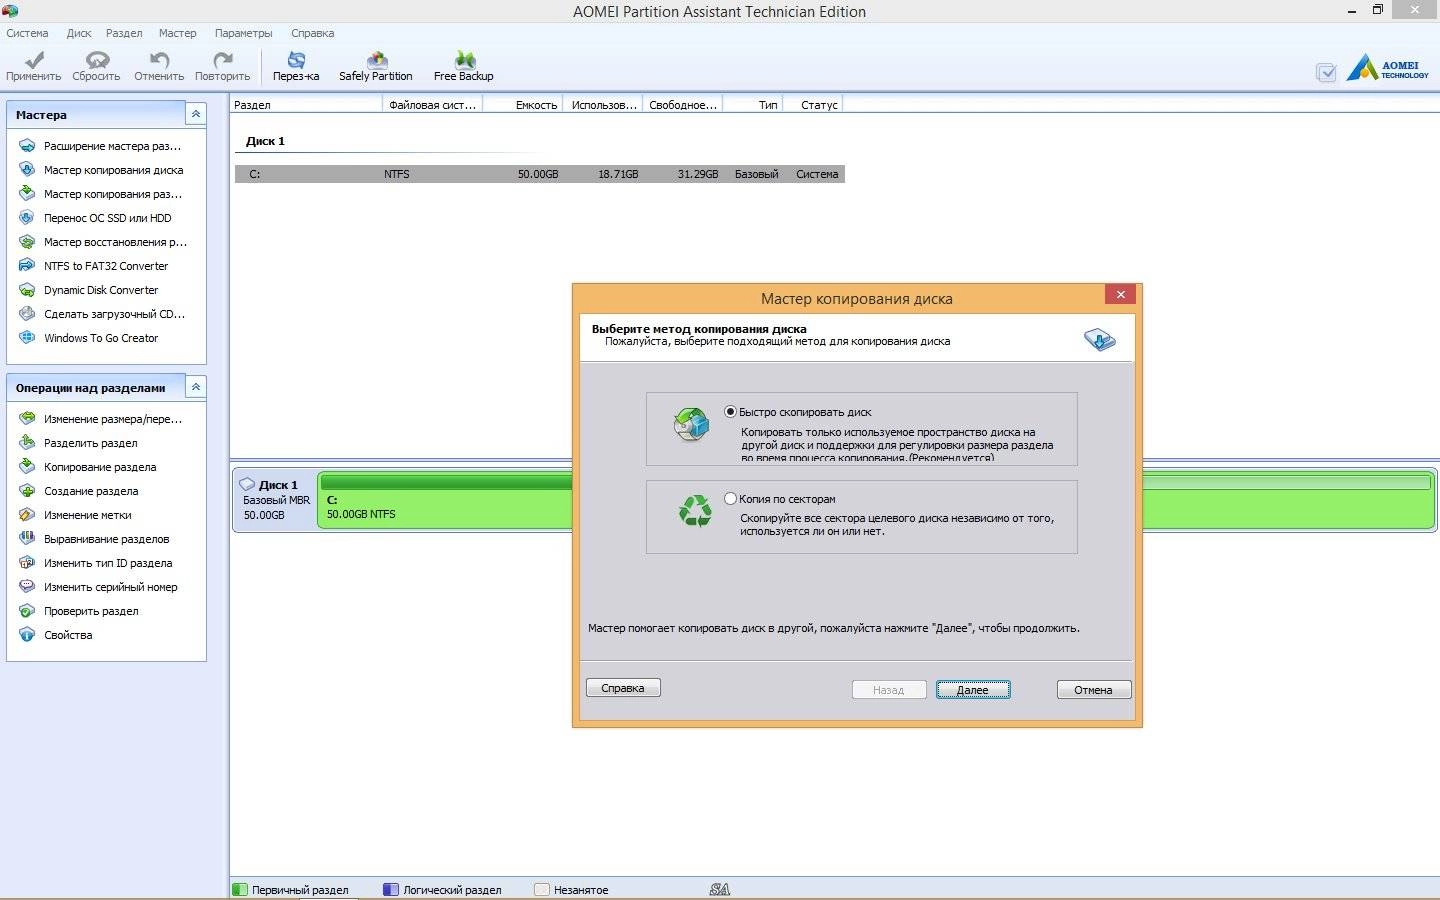The image size is (1440, 900).
Task: Click the Изменение метки icon
Action: (x=27, y=515)
